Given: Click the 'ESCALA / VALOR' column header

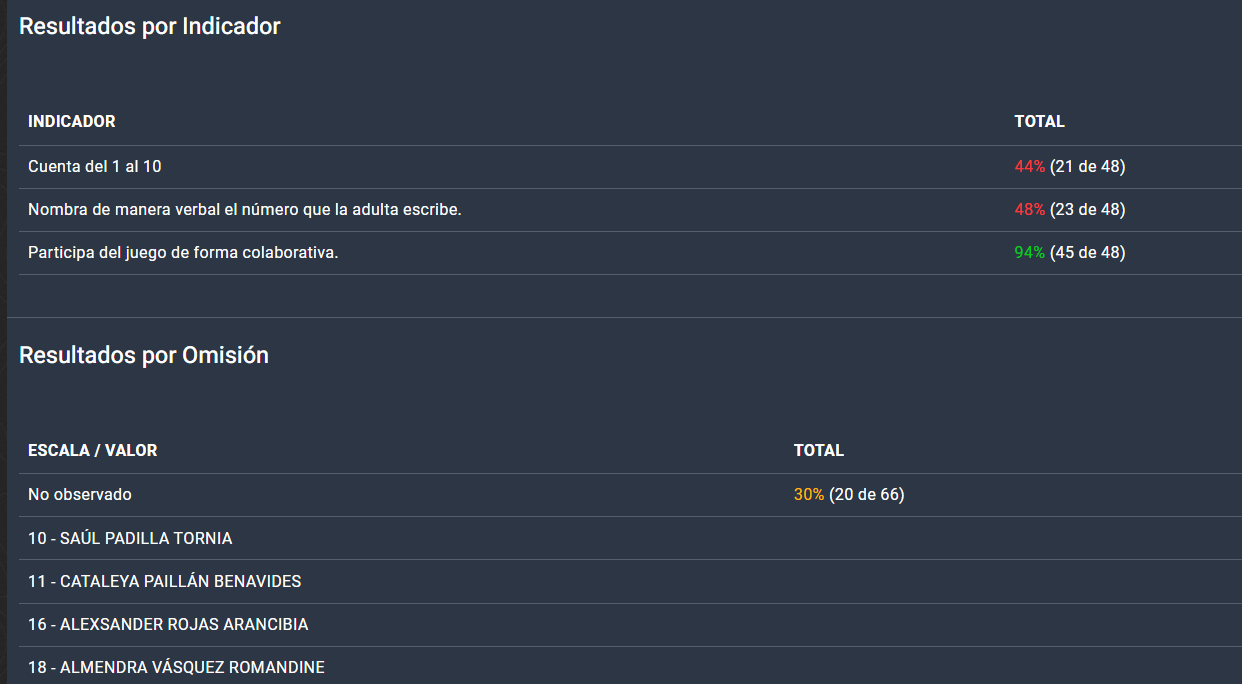Looking at the screenshot, I should point(93,450).
